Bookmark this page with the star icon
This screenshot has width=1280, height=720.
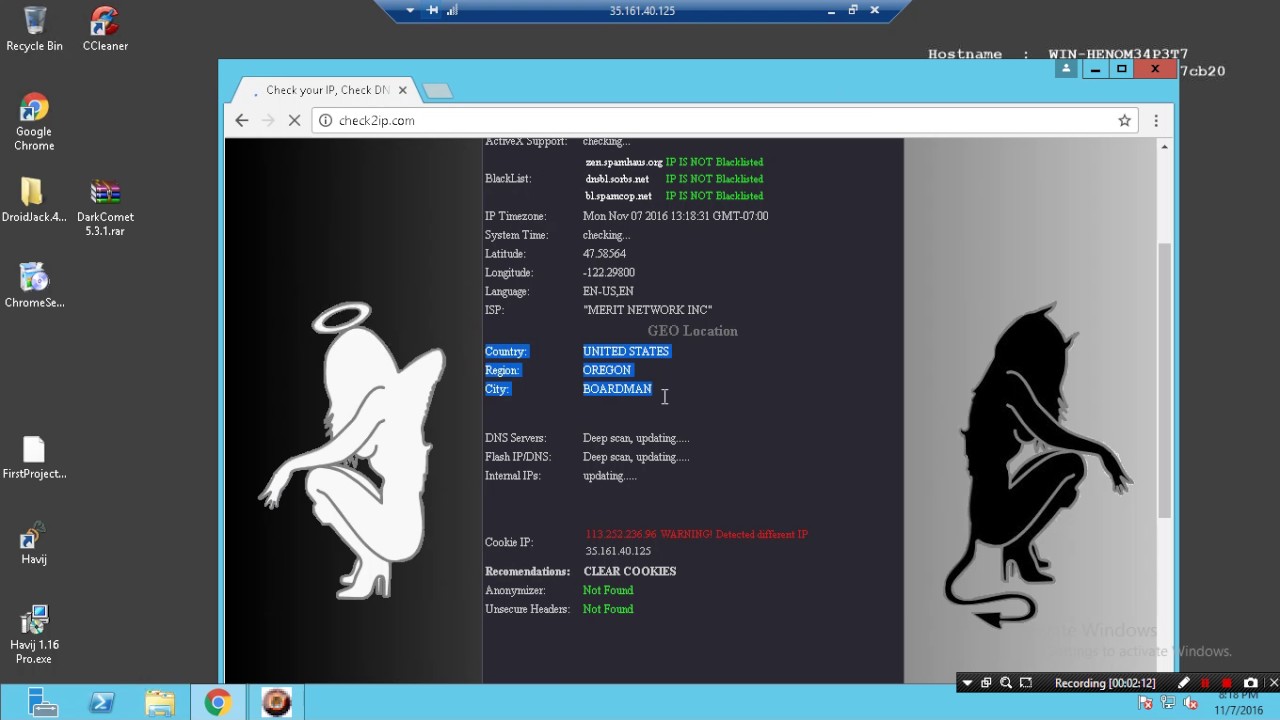coord(1124,120)
